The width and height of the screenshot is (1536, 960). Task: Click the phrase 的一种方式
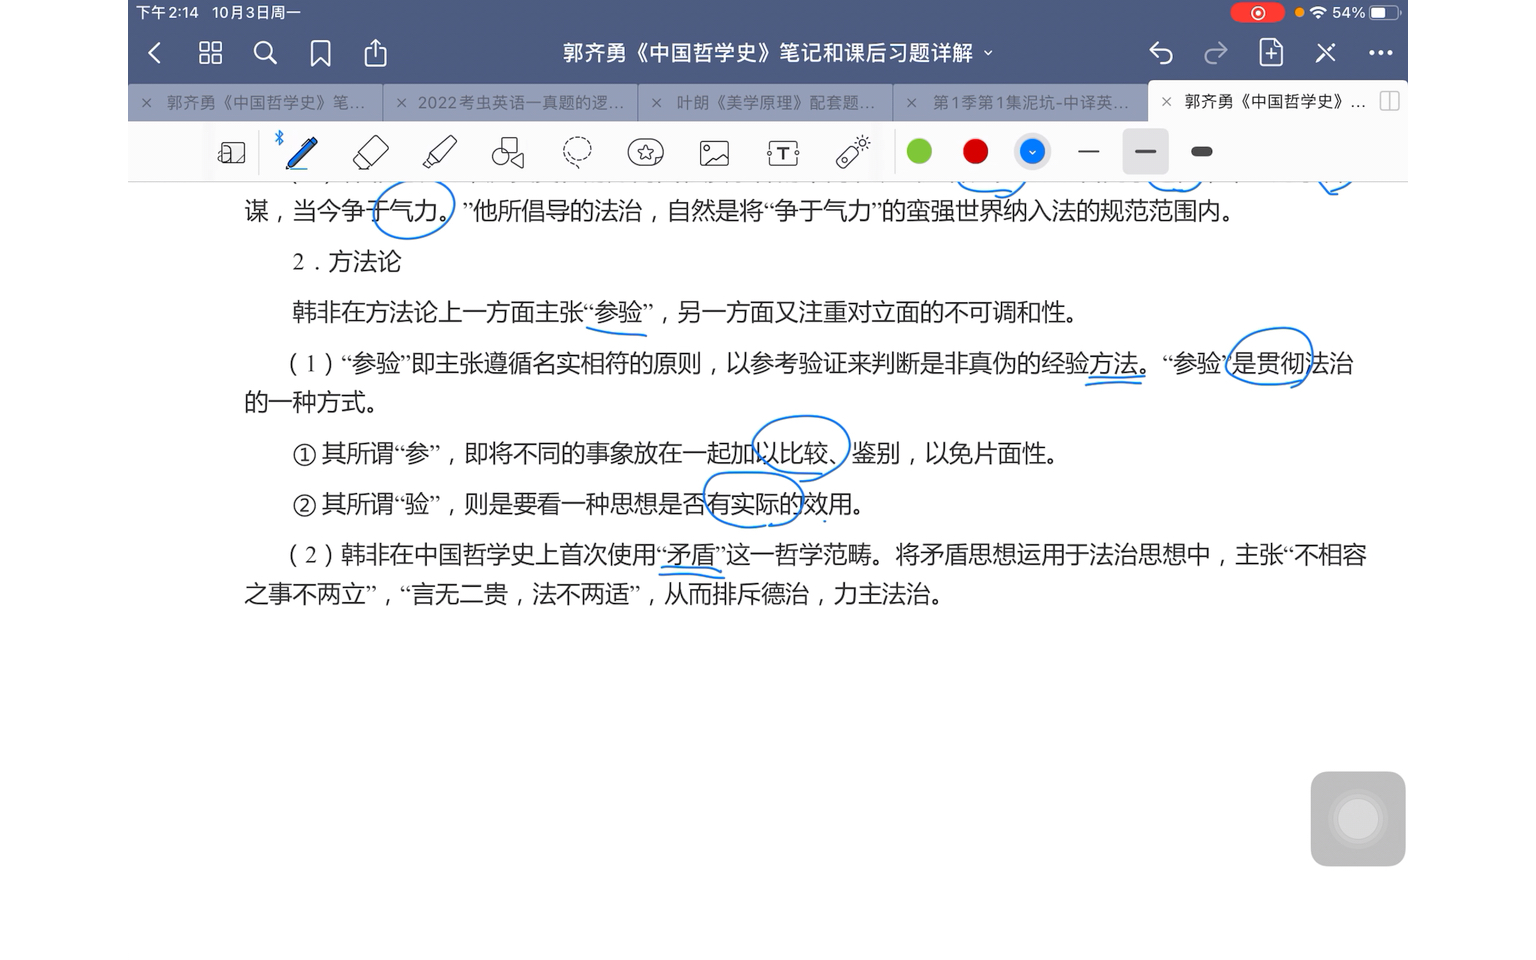pos(304,403)
